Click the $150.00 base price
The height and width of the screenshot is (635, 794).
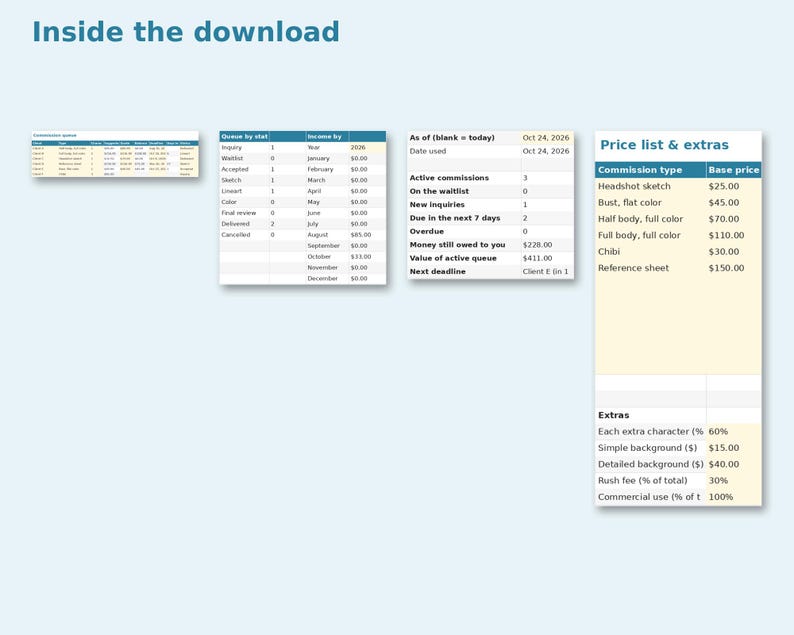(x=726, y=268)
